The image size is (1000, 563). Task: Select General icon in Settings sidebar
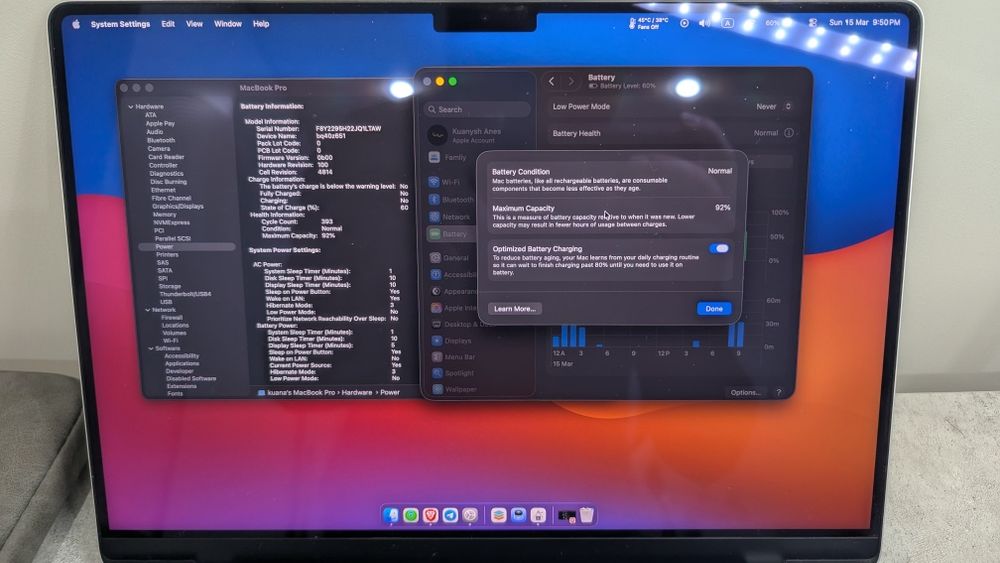pos(435,258)
